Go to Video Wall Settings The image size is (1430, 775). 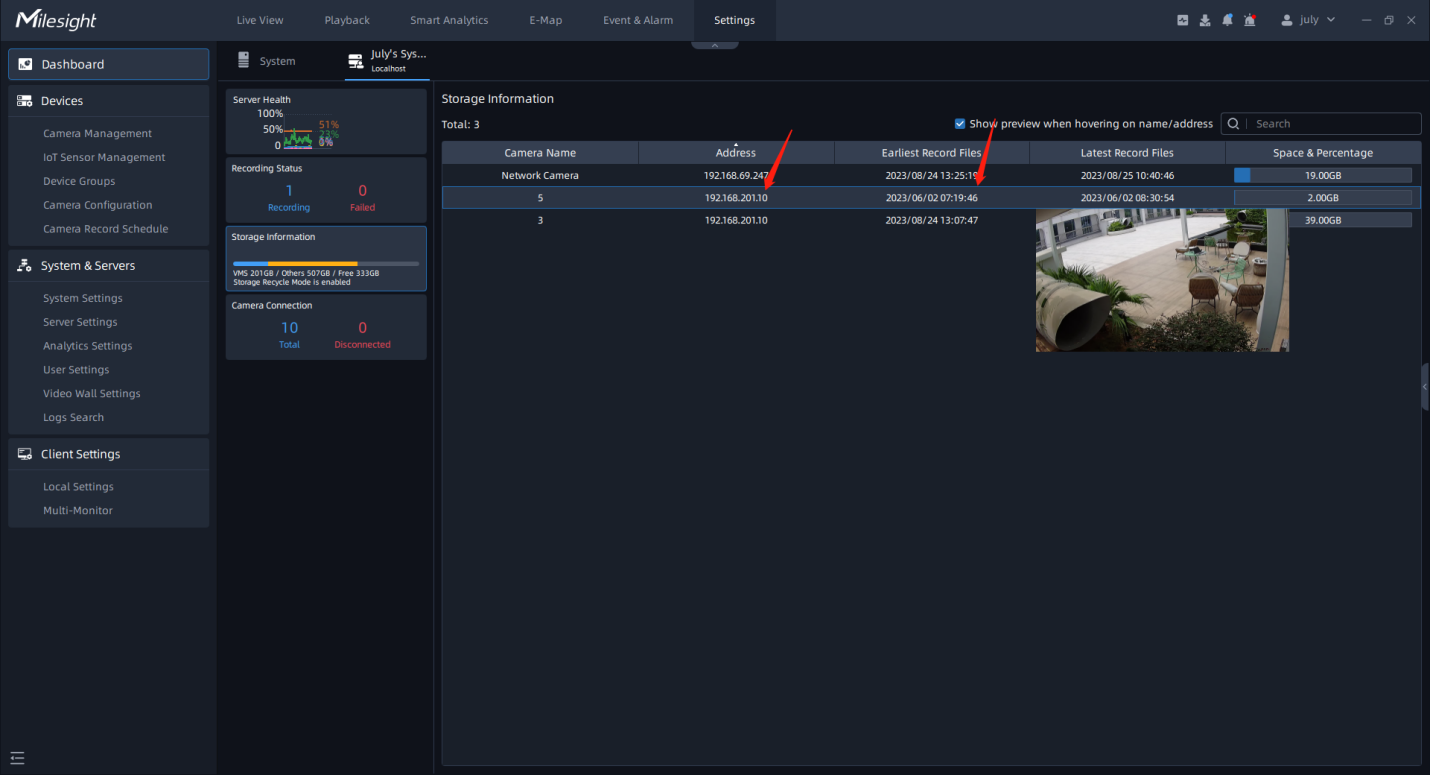tap(91, 393)
